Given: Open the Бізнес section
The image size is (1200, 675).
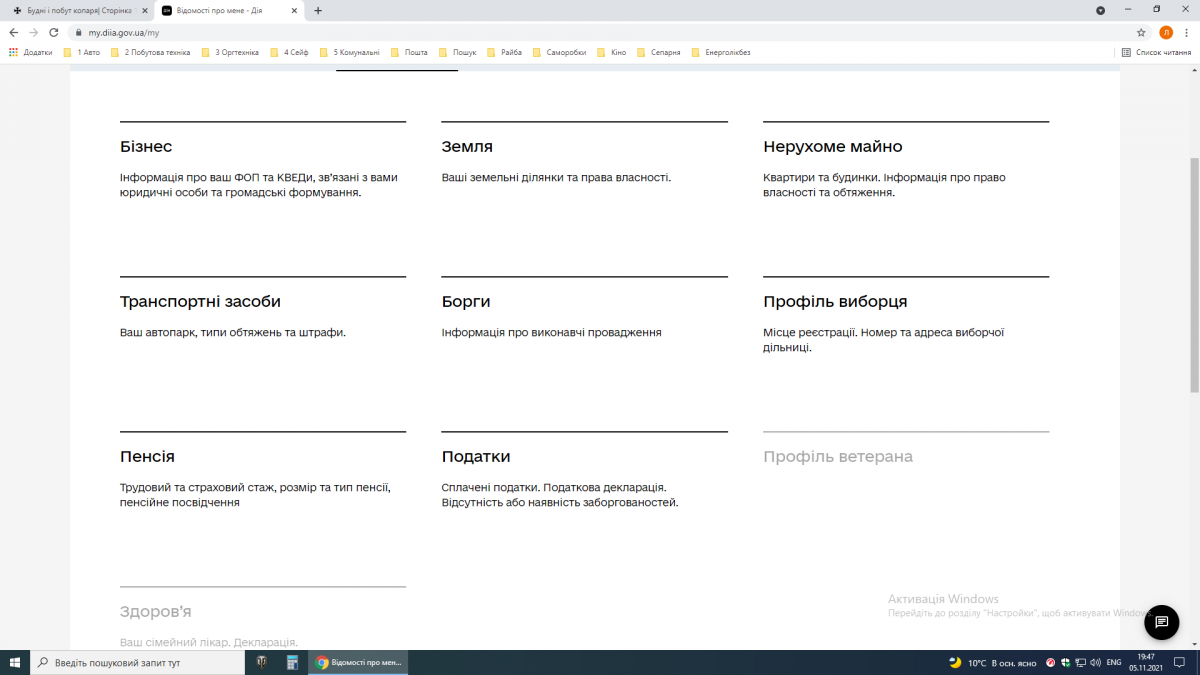Looking at the screenshot, I should pyautogui.click(x=146, y=147).
